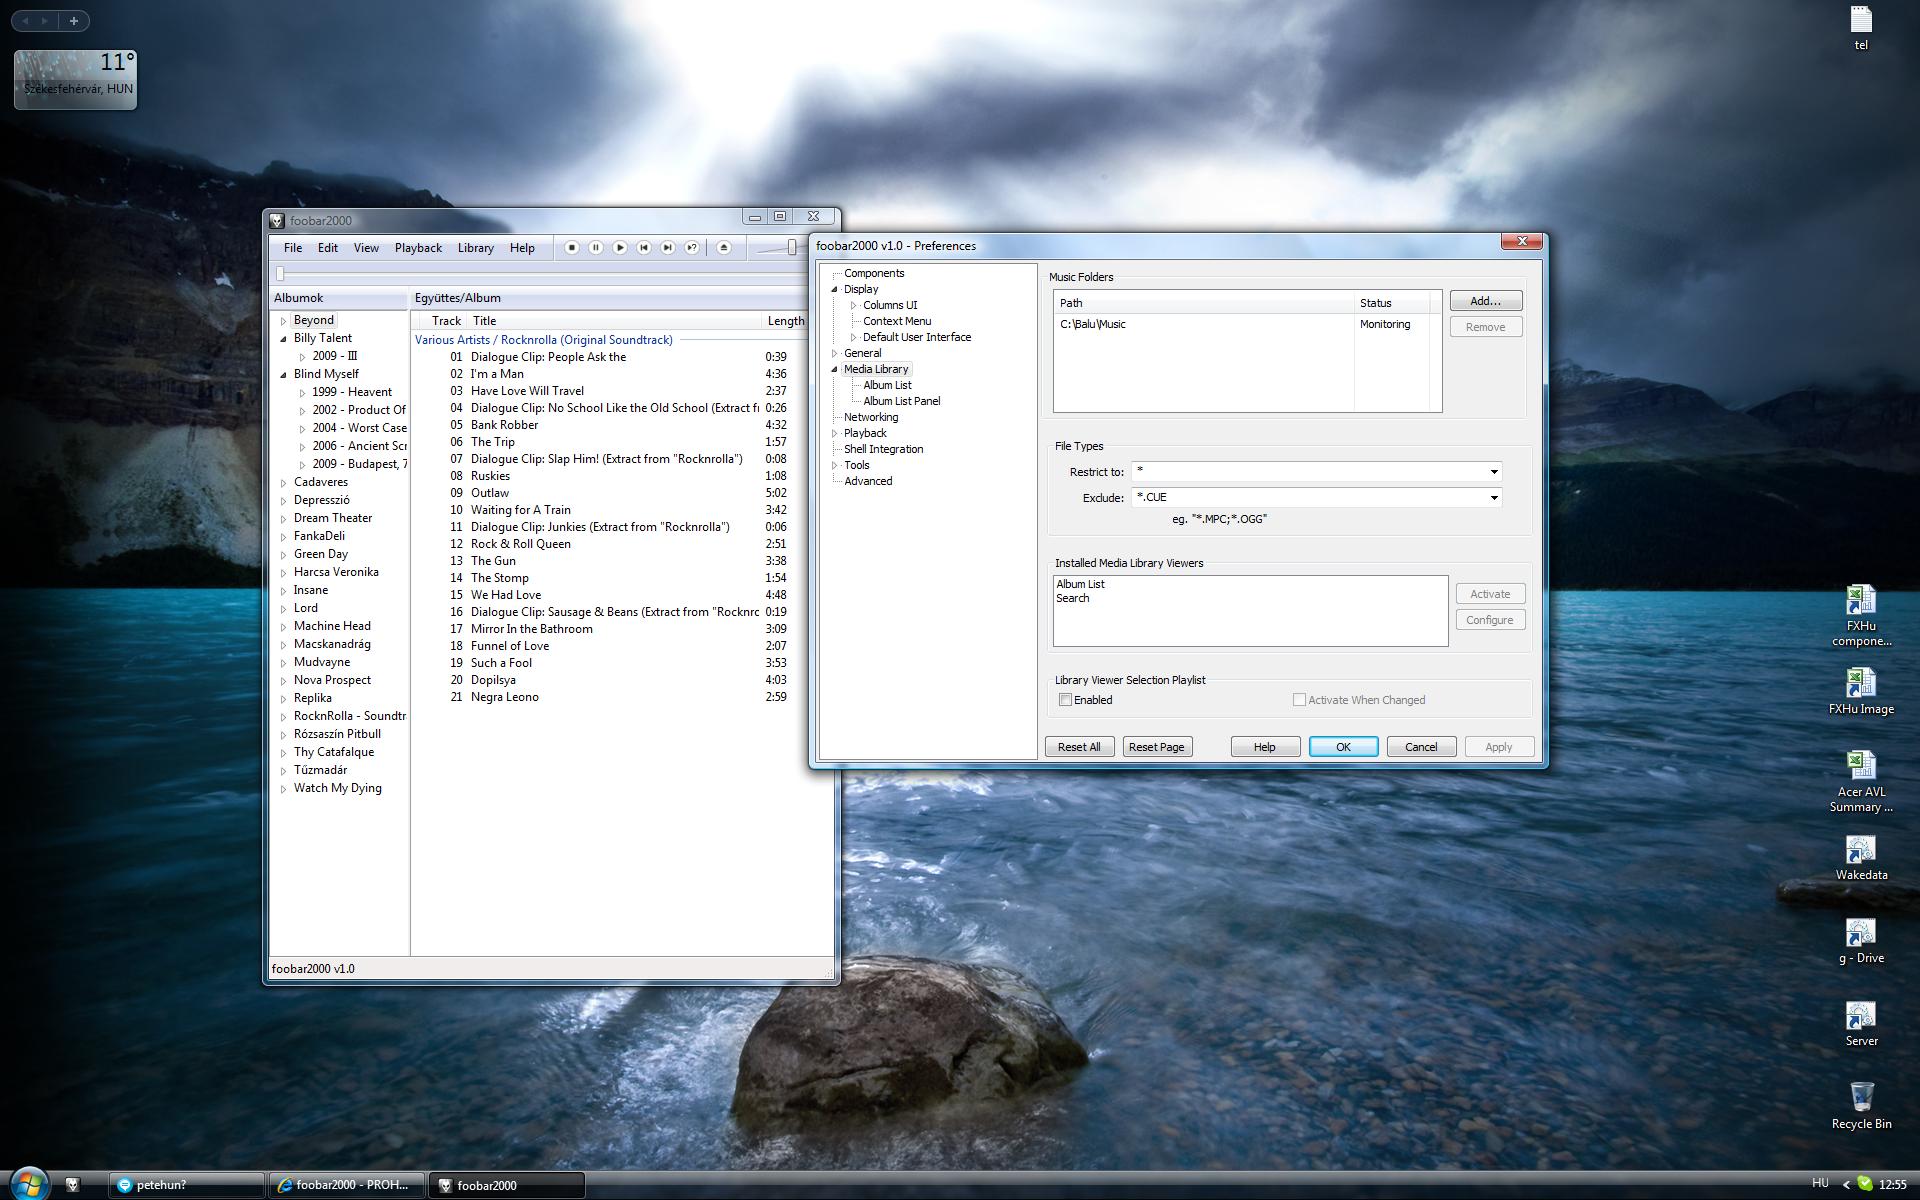
Task: Start playback with the play icon
Action: 620,248
